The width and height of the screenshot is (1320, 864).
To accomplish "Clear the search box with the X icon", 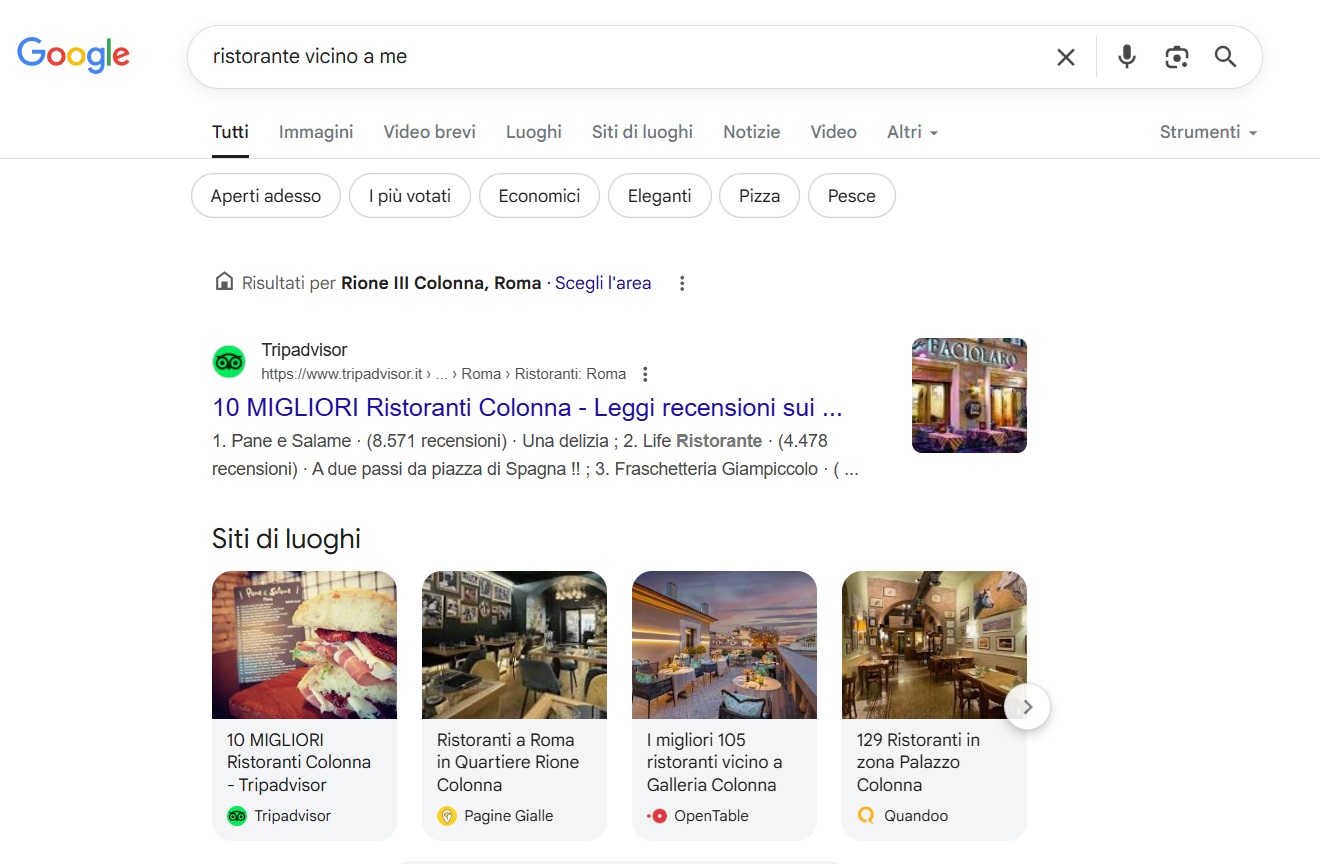I will (x=1066, y=57).
